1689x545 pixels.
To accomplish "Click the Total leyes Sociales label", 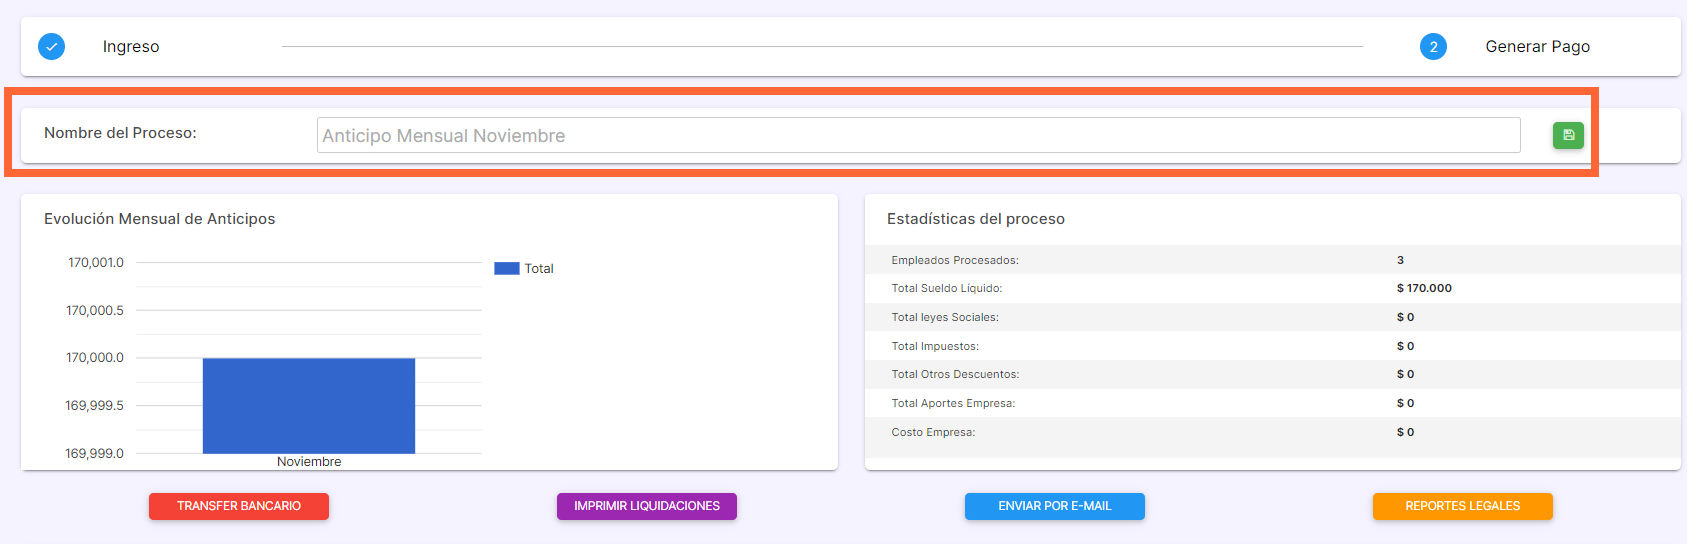I will point(945,317).
